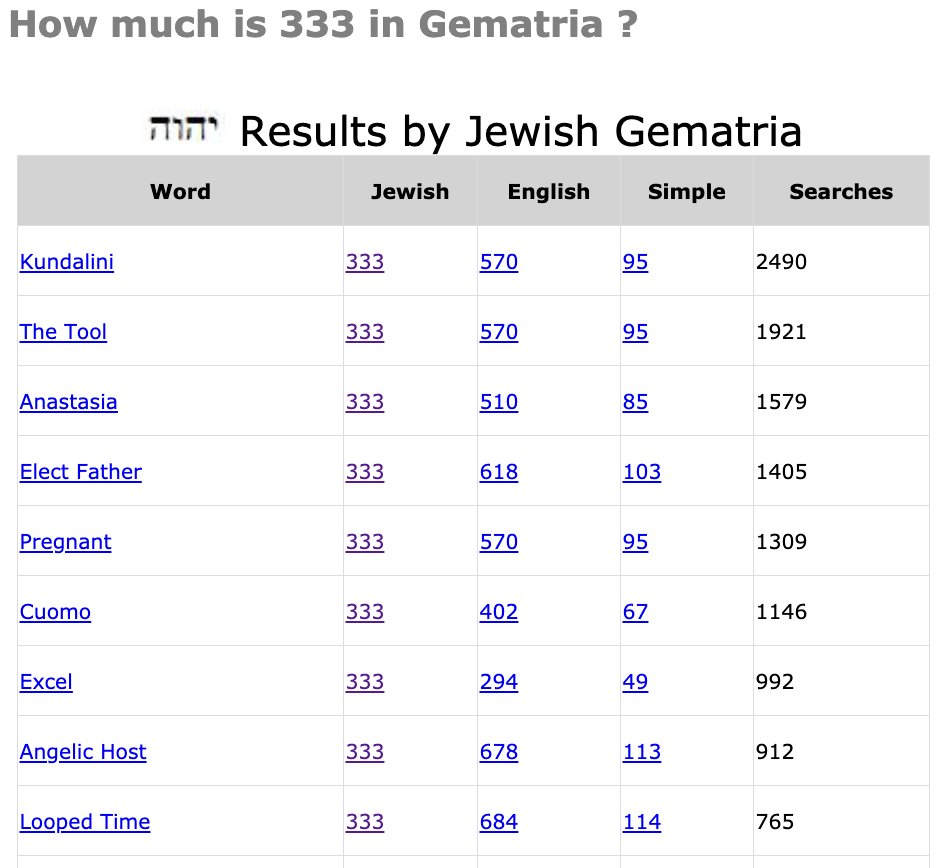Click searches count 1579 for Anastasia

click(782, 402)
